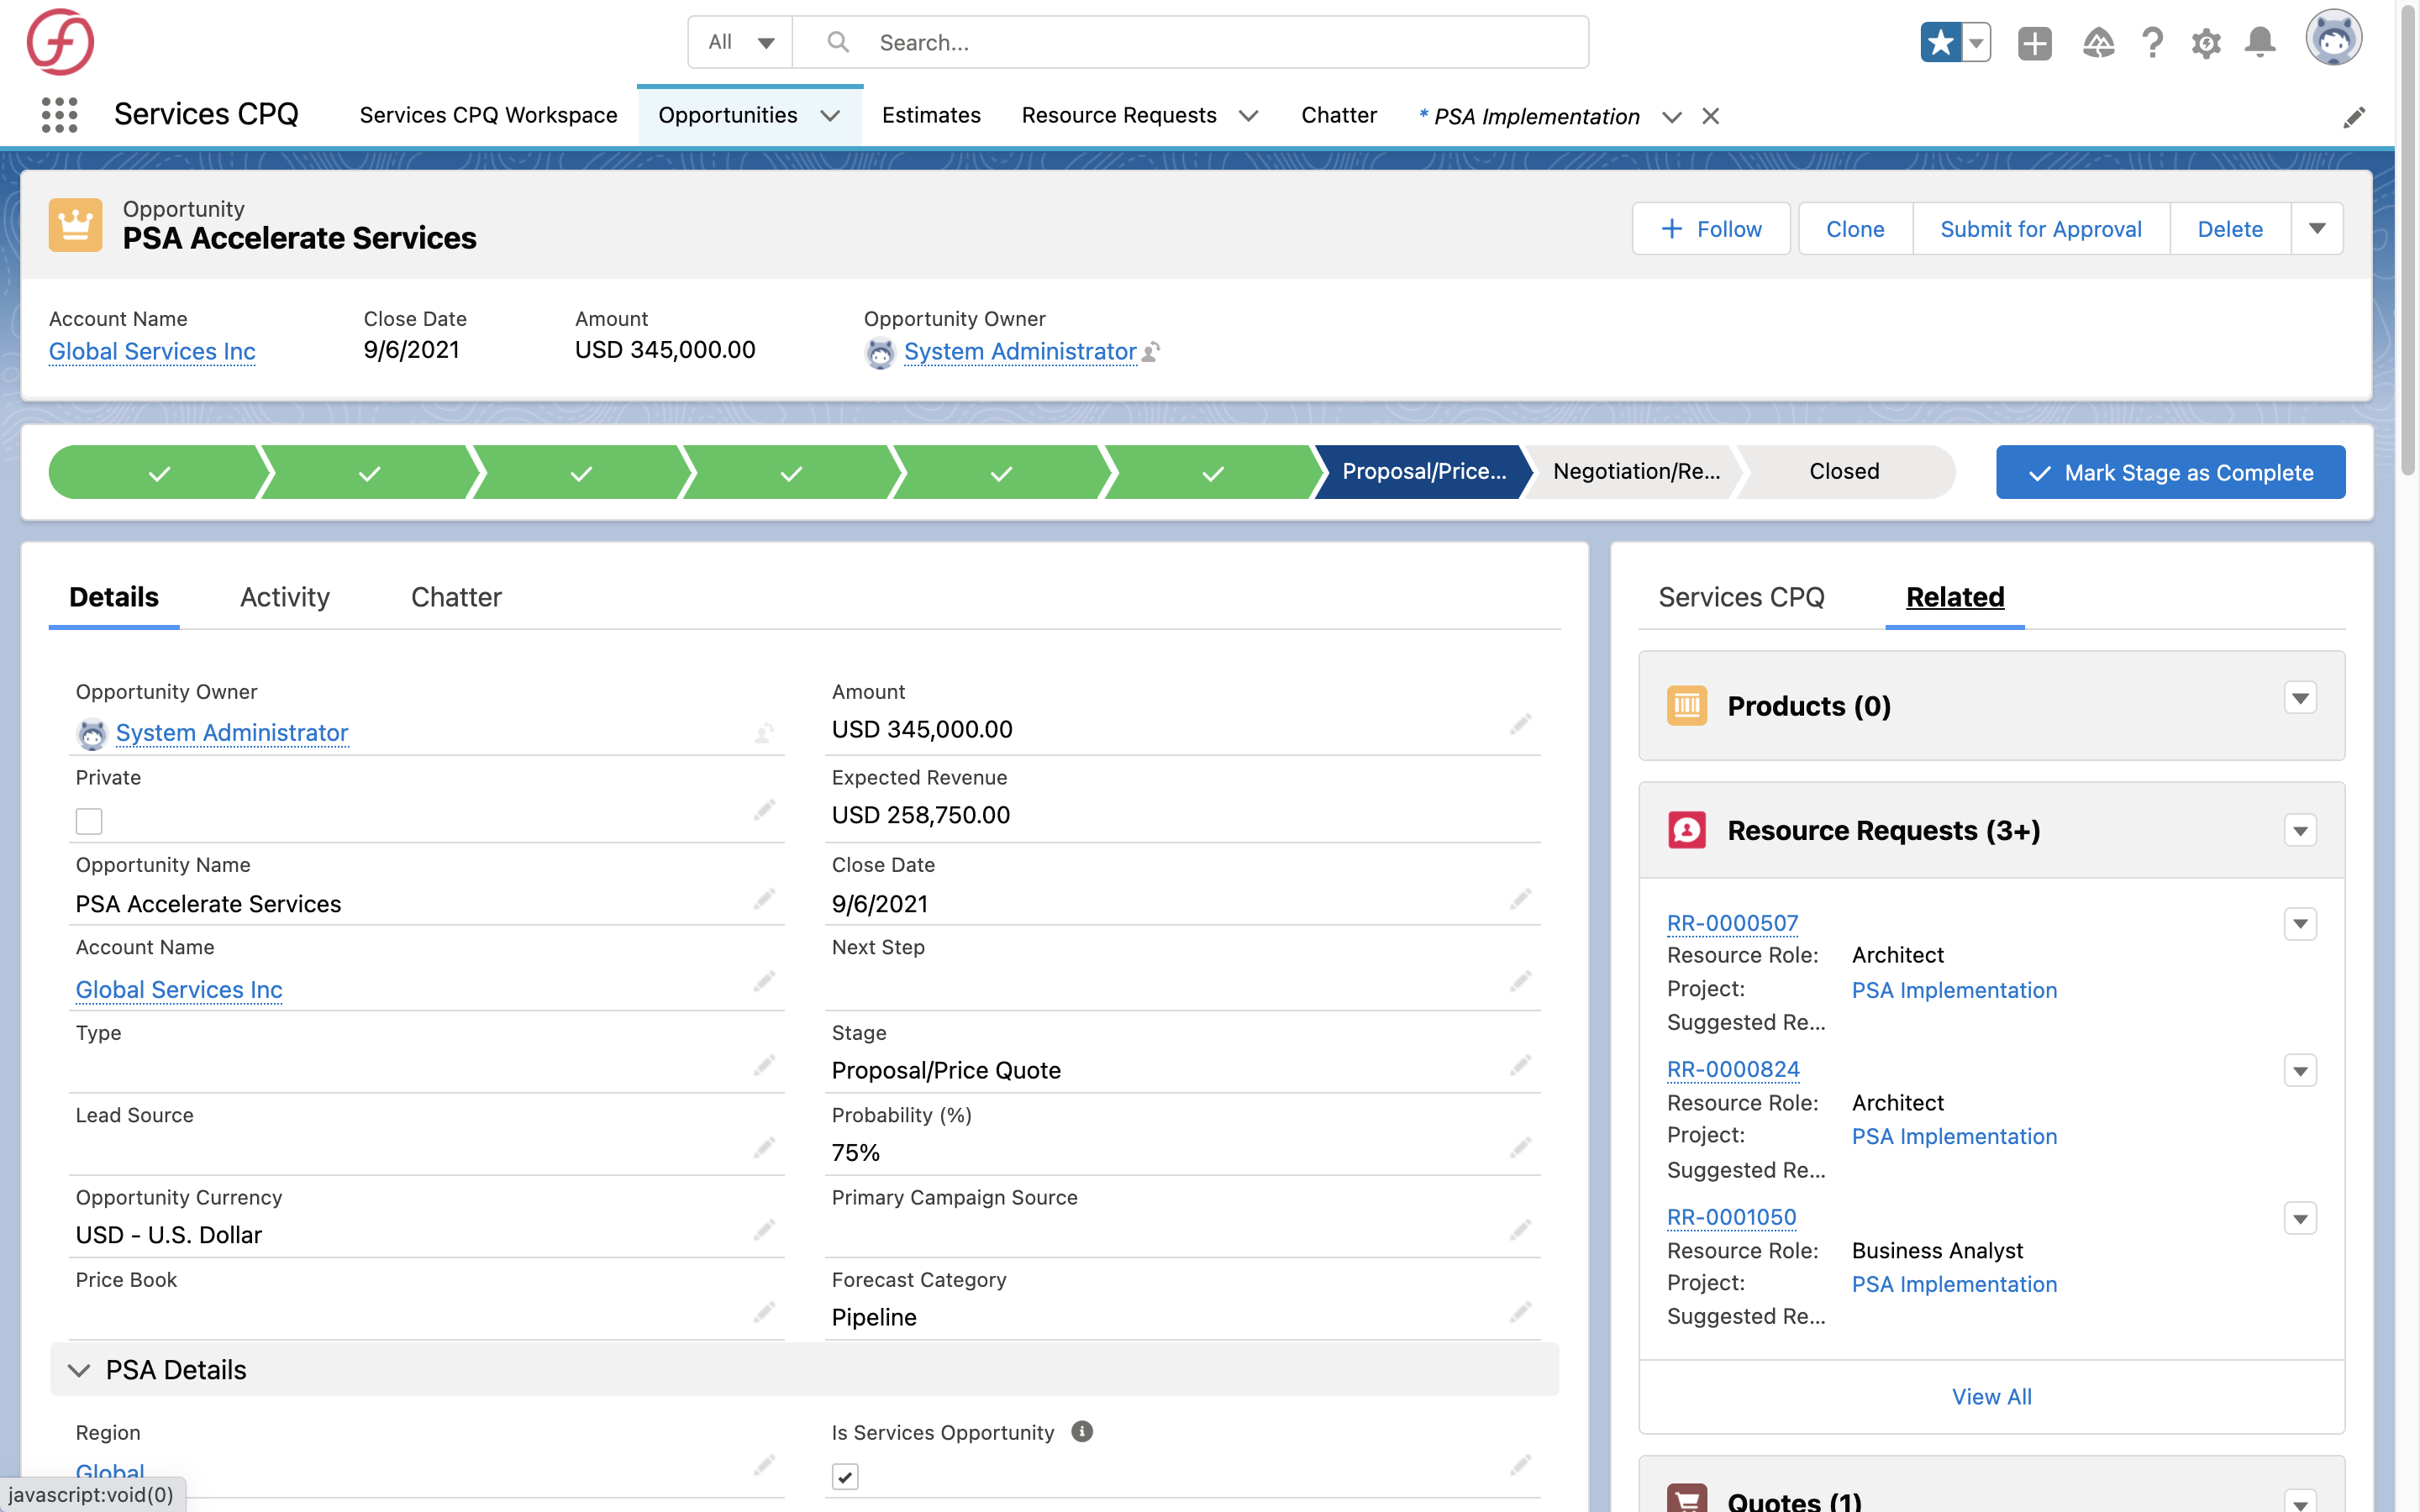Open the App Launcher waffle icon
Image resolution: width=2420 pixels, height=1512 pixels.
coord(60,114)
